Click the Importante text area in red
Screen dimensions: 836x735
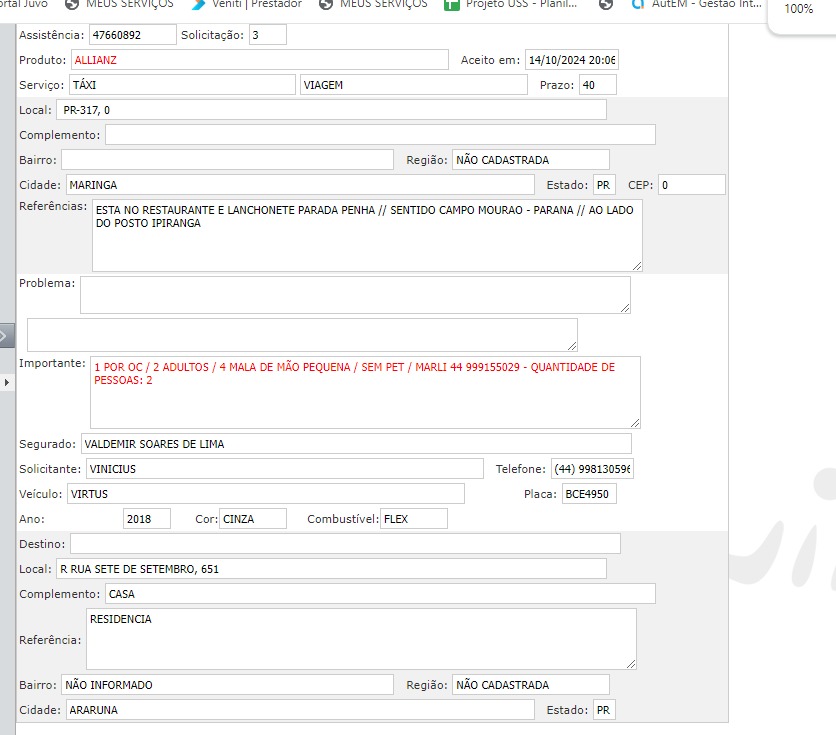pyautogui.click(x=365, y=392)
